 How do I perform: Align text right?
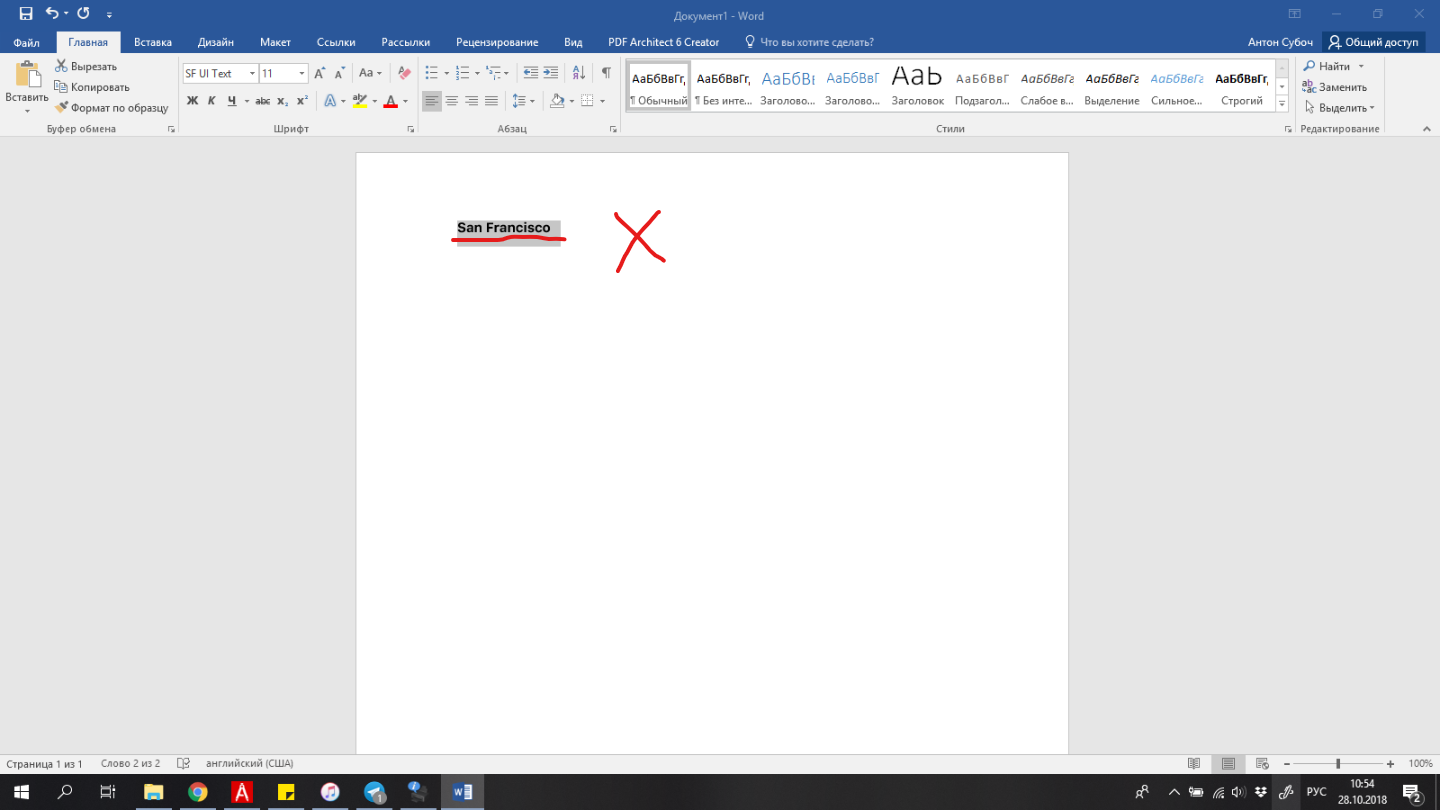pos(471,101)
